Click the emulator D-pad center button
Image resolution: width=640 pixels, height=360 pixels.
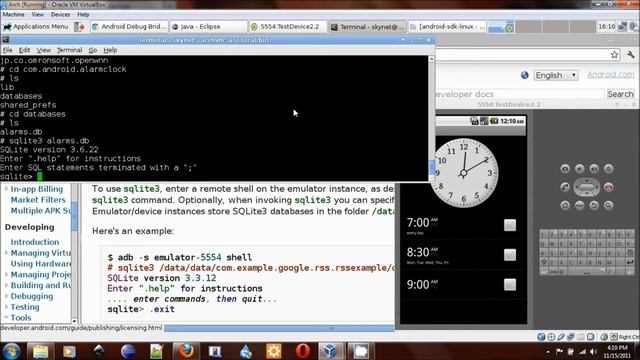[x=587, y=187]
